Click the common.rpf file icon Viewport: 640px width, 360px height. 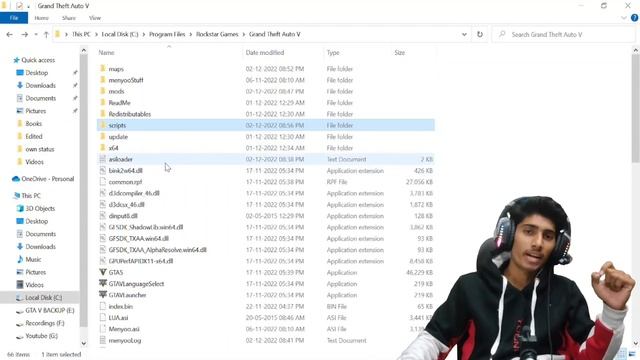[103, 182]
